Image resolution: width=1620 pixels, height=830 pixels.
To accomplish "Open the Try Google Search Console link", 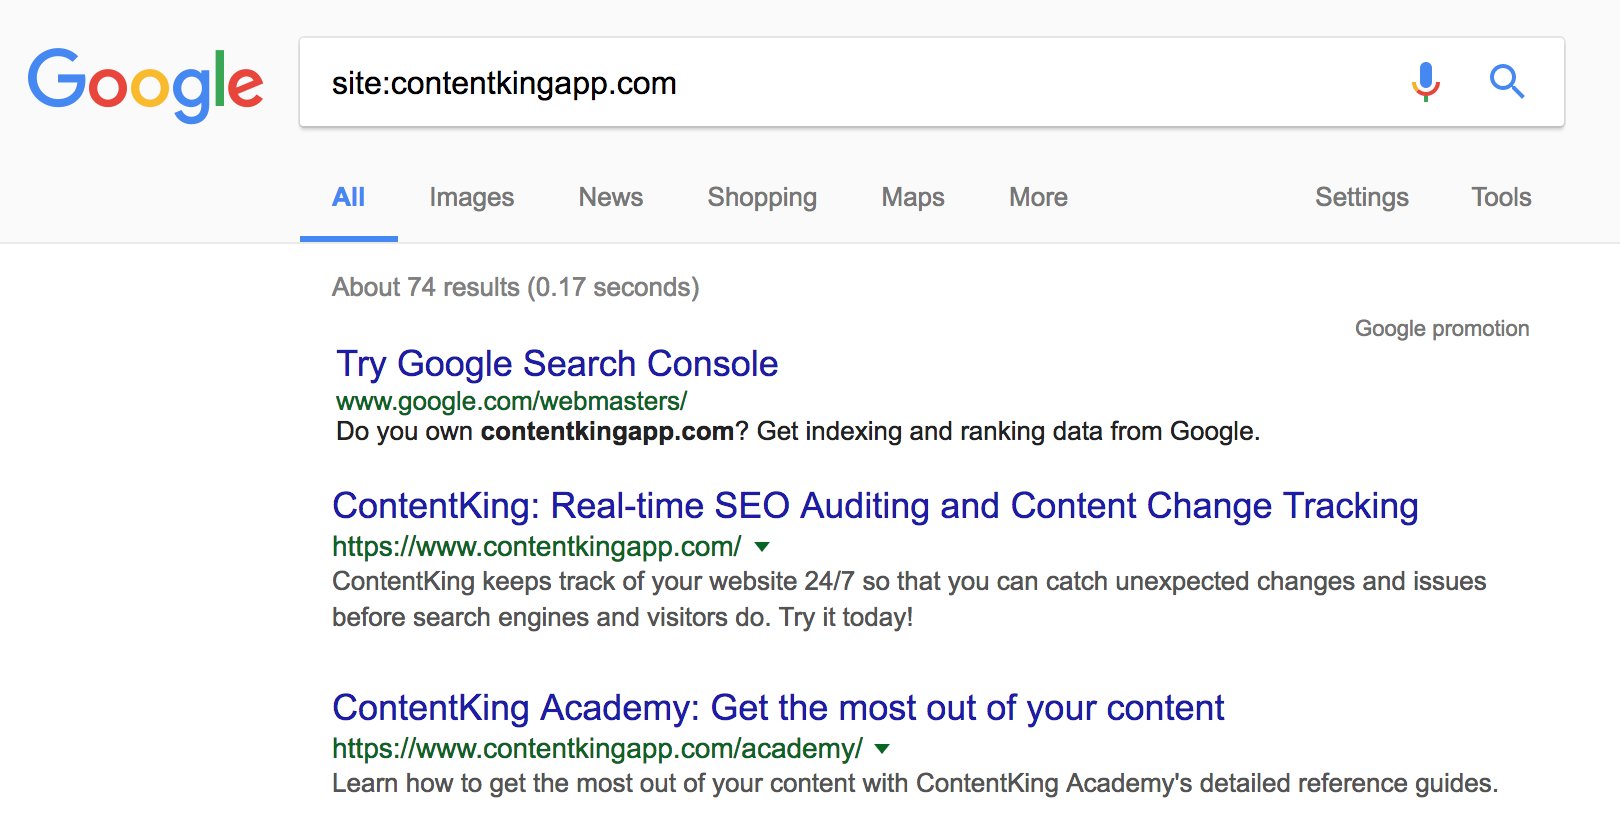I will pos(557,364).
